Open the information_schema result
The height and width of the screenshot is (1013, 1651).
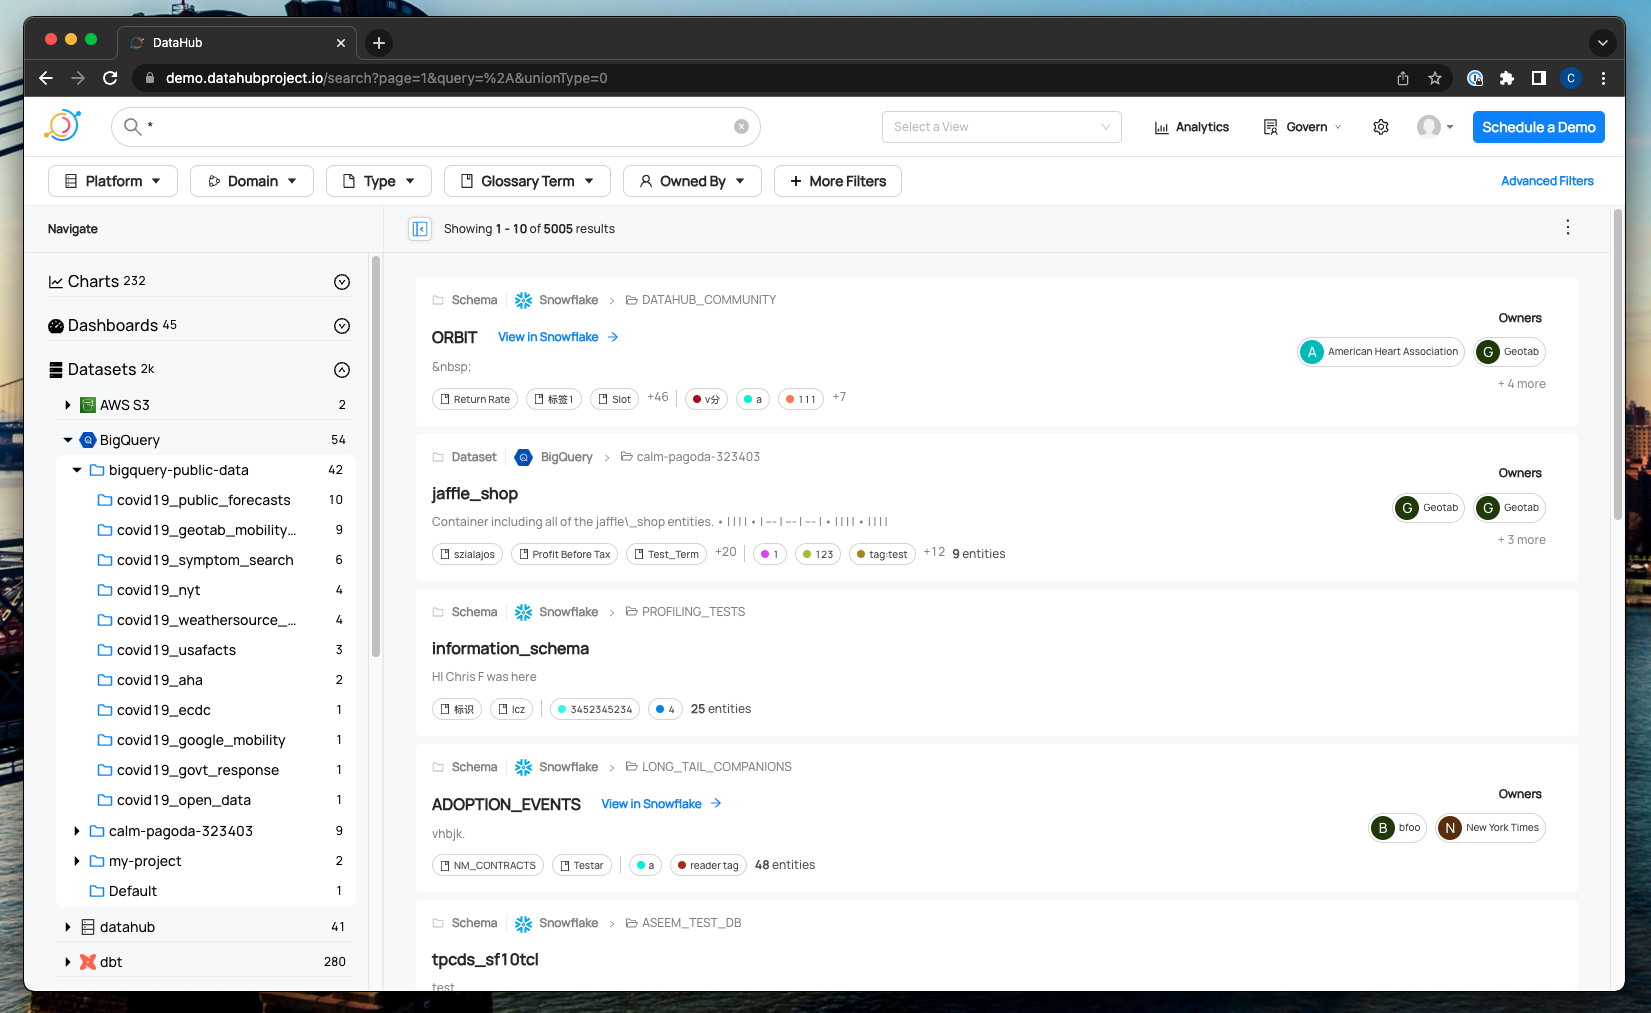[510, 649]
